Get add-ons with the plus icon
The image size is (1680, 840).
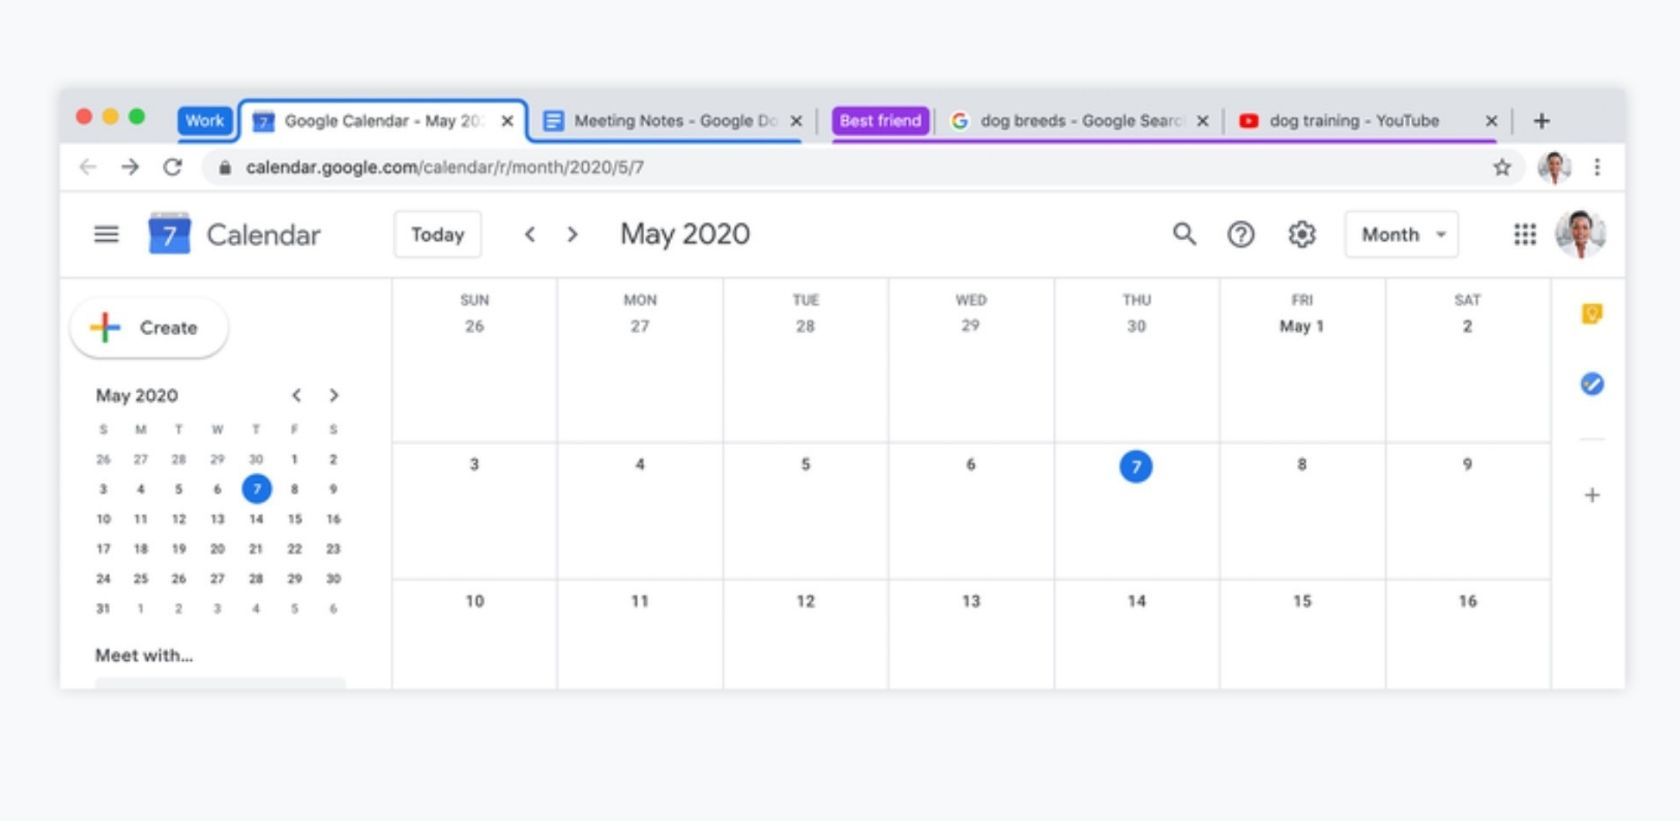[1592, 495]
